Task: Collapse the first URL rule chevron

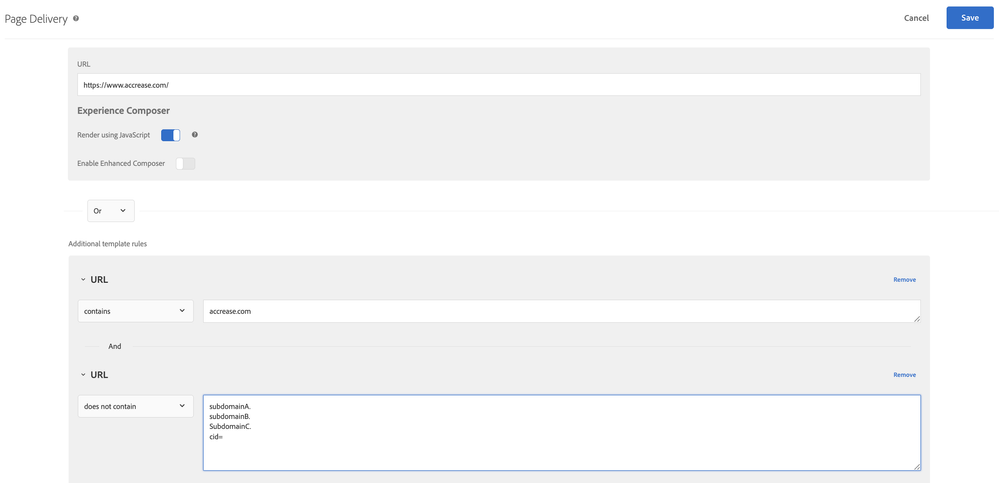Action: [x=83, y=280]
